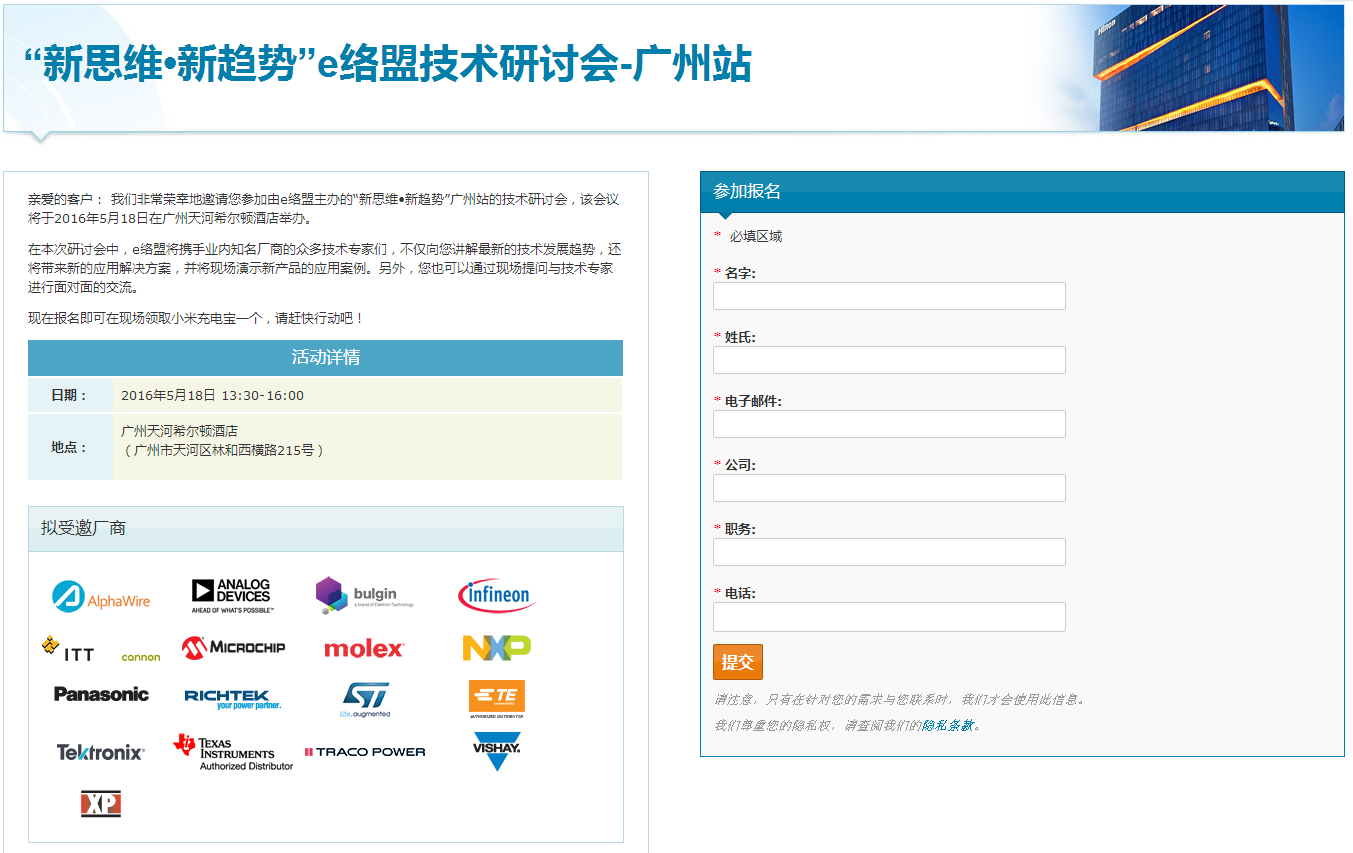Click the AlphaWire logo
Image resolution: width=1353 pixels, height=853 pixels.
[101, 597]
